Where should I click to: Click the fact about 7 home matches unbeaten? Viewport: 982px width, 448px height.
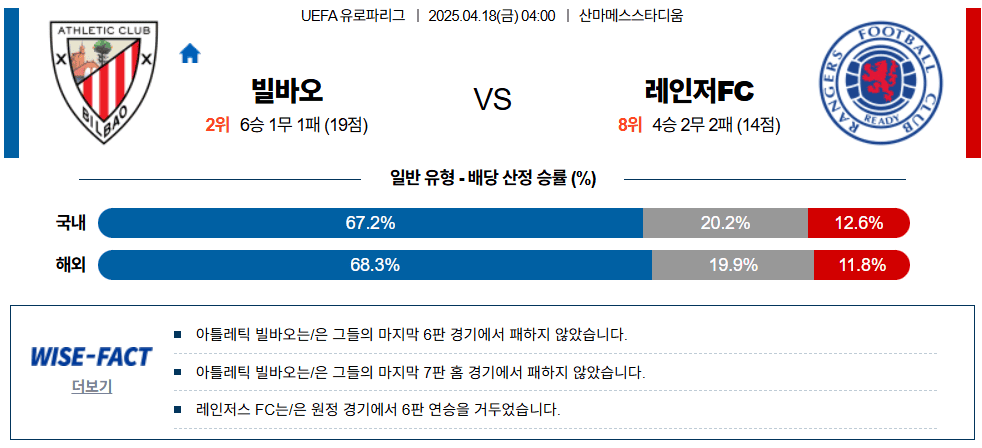[420, 372]
